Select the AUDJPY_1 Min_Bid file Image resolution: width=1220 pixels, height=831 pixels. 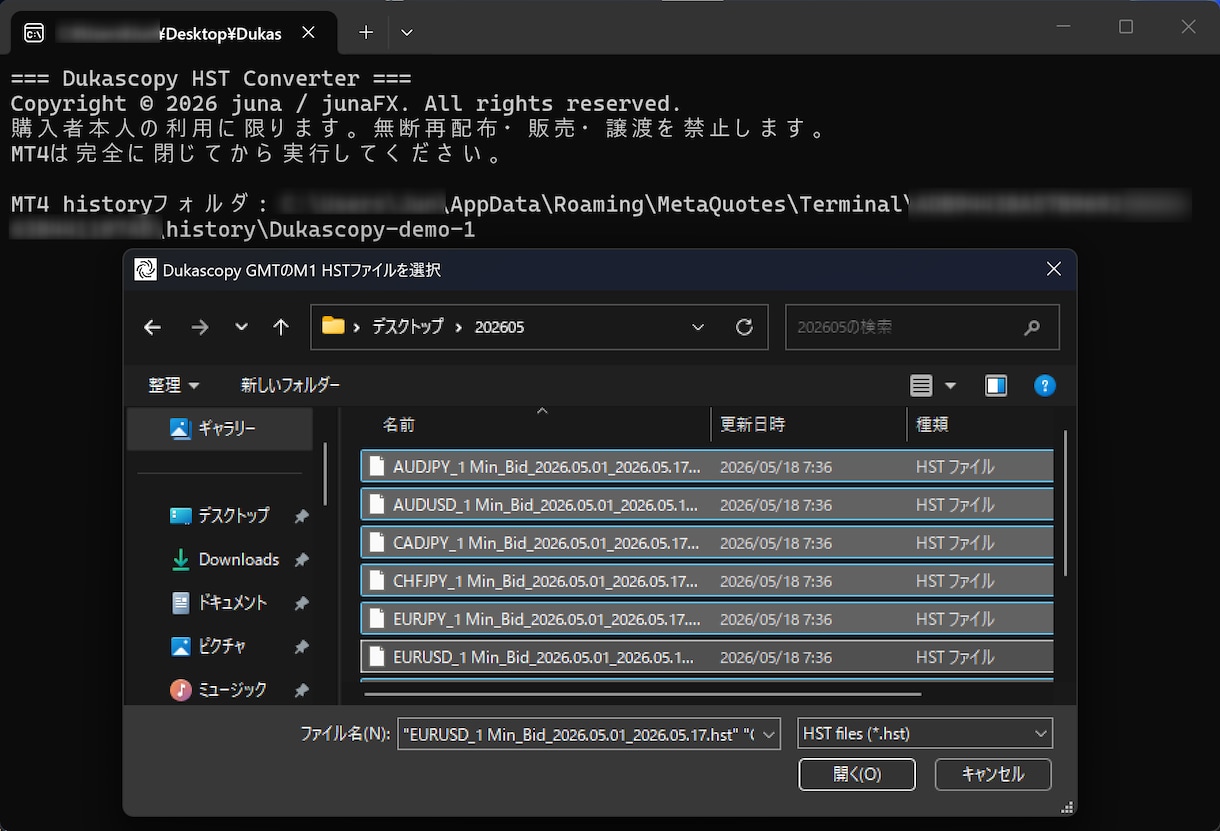point(706,467)
